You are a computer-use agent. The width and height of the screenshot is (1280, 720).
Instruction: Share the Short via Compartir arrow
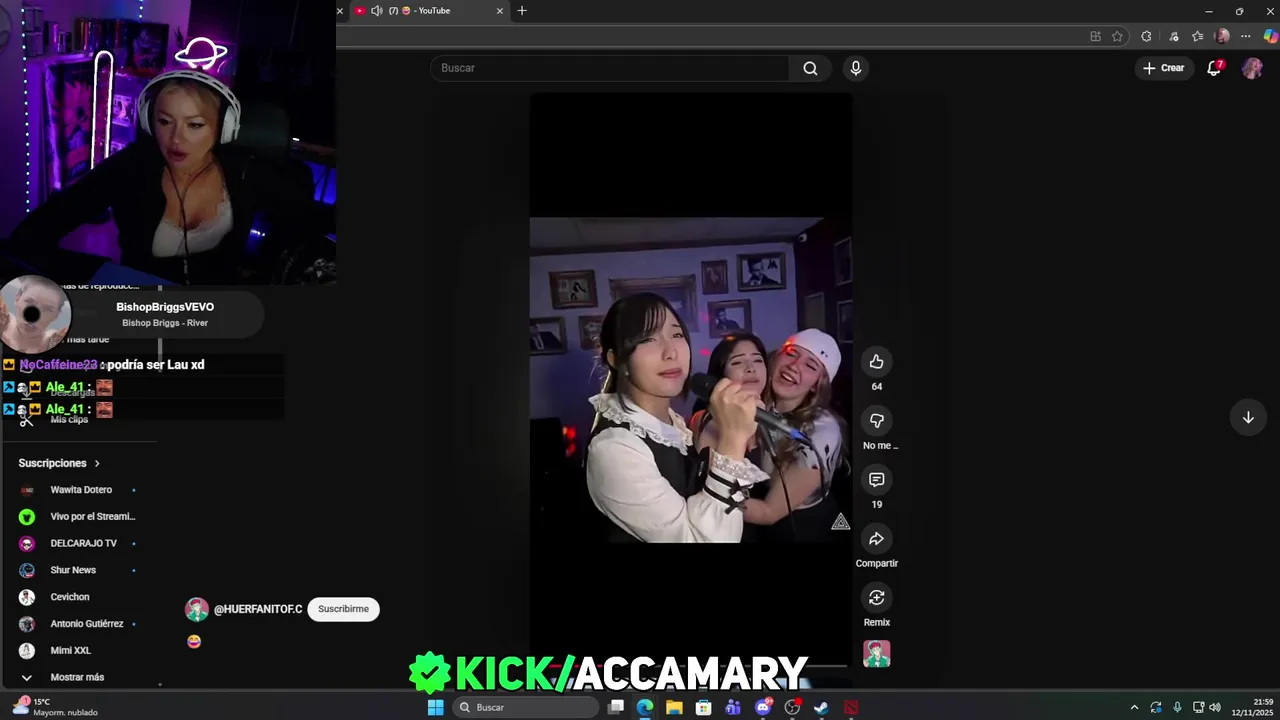pos(876,539)
